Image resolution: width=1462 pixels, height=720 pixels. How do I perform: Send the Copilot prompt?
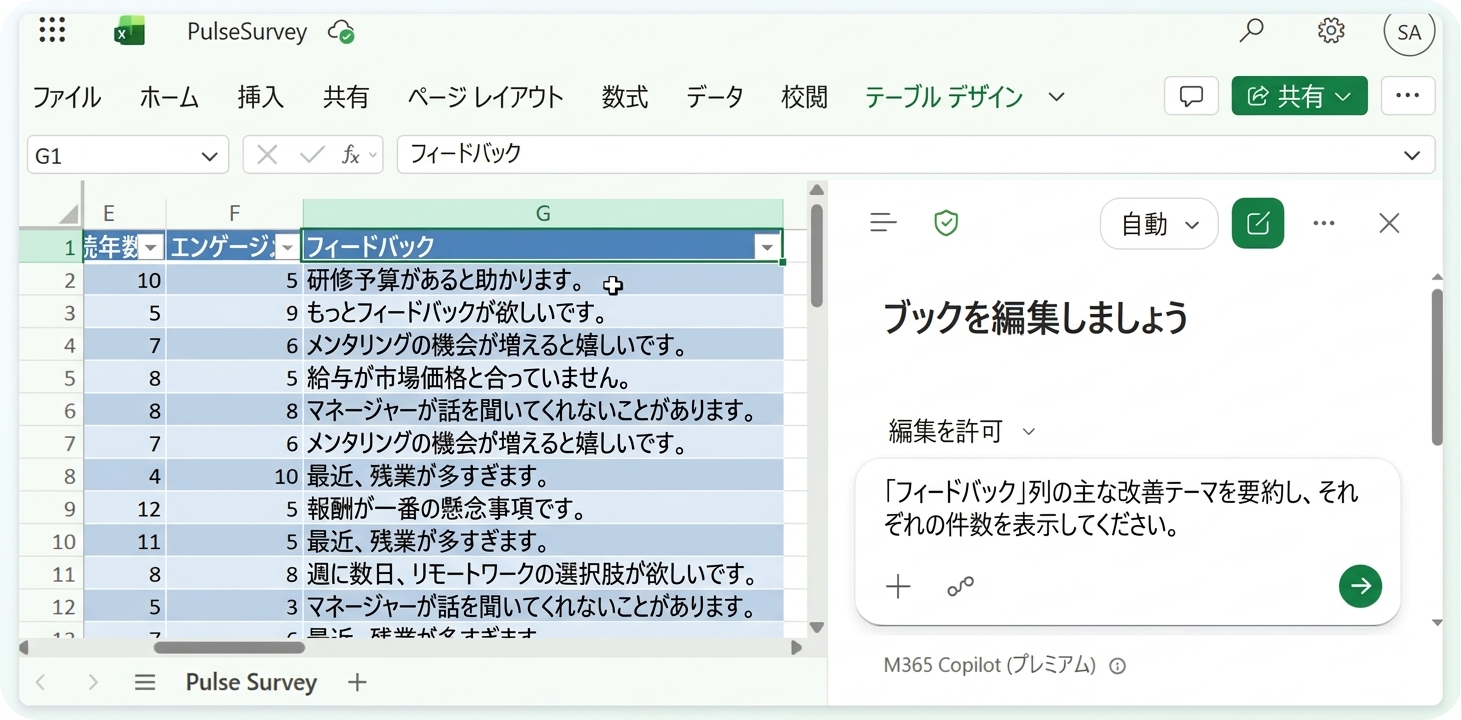point(1360,586)
